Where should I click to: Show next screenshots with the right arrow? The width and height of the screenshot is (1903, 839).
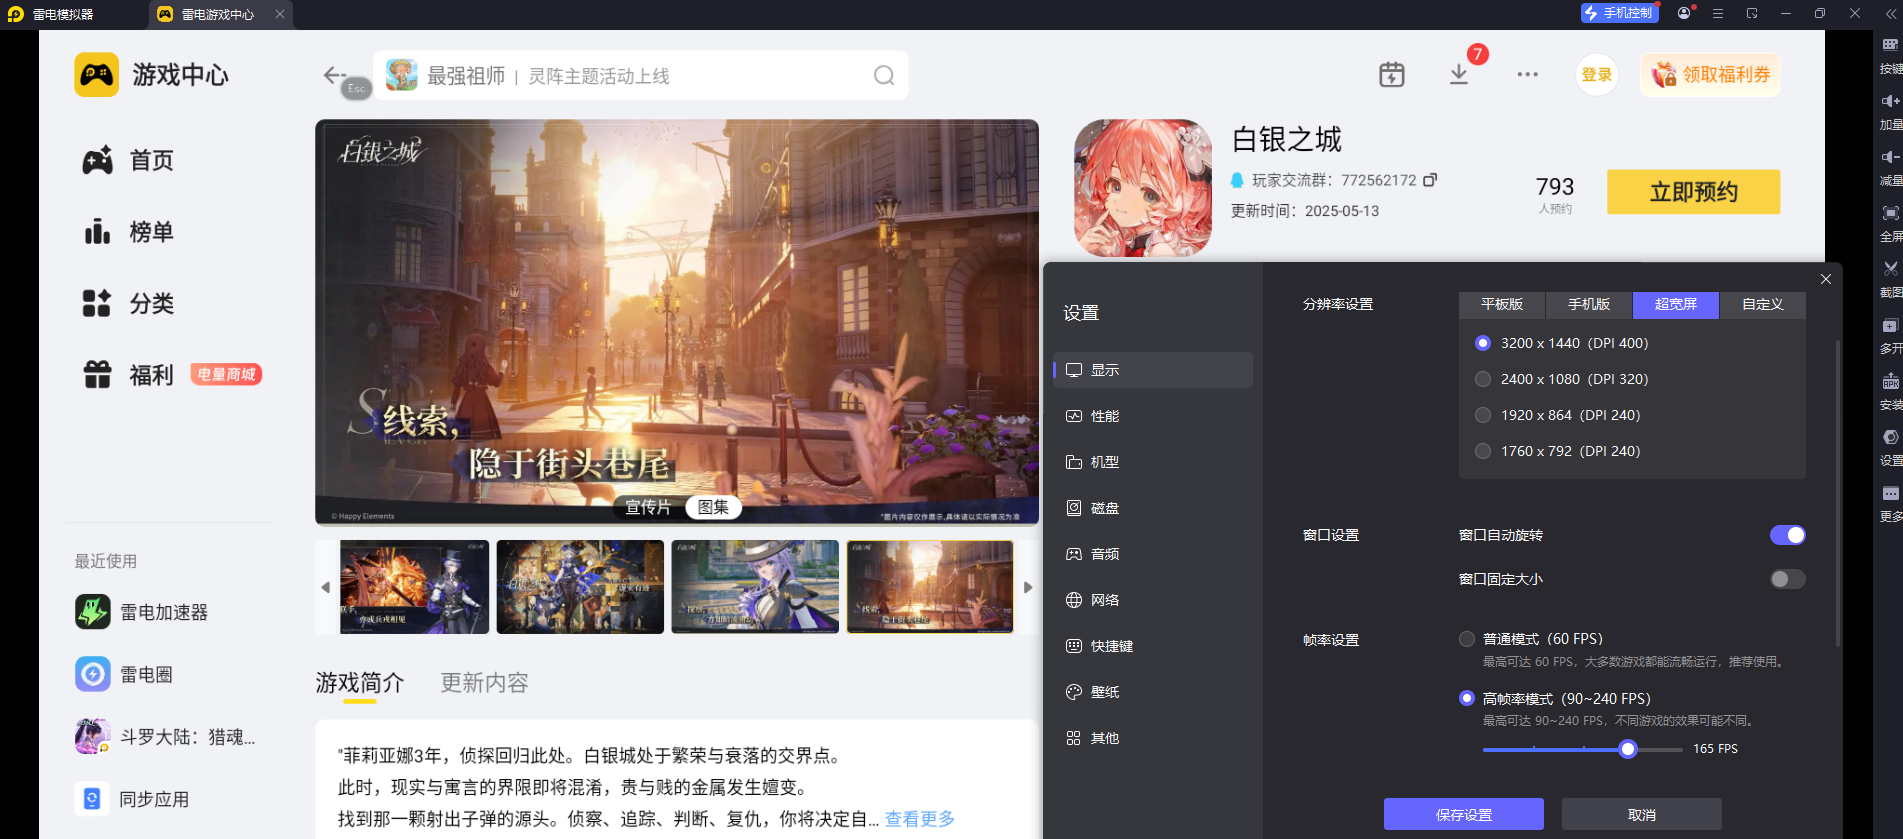1027,587
